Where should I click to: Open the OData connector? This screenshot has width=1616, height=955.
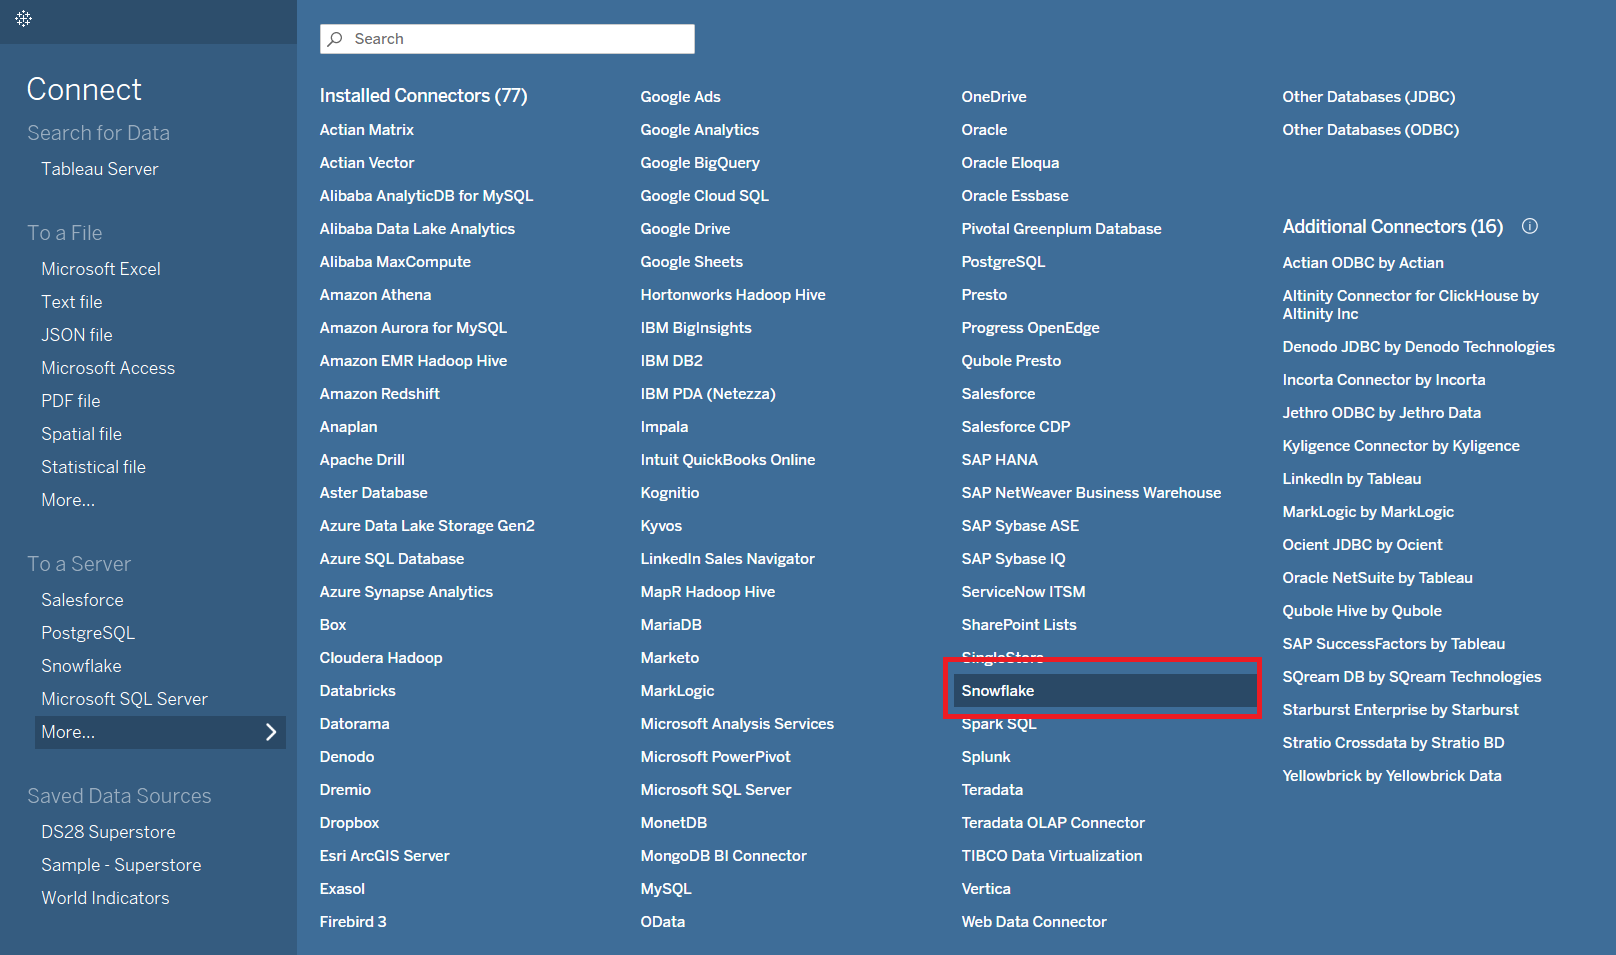pyautogui.click(x=663, y=922)
